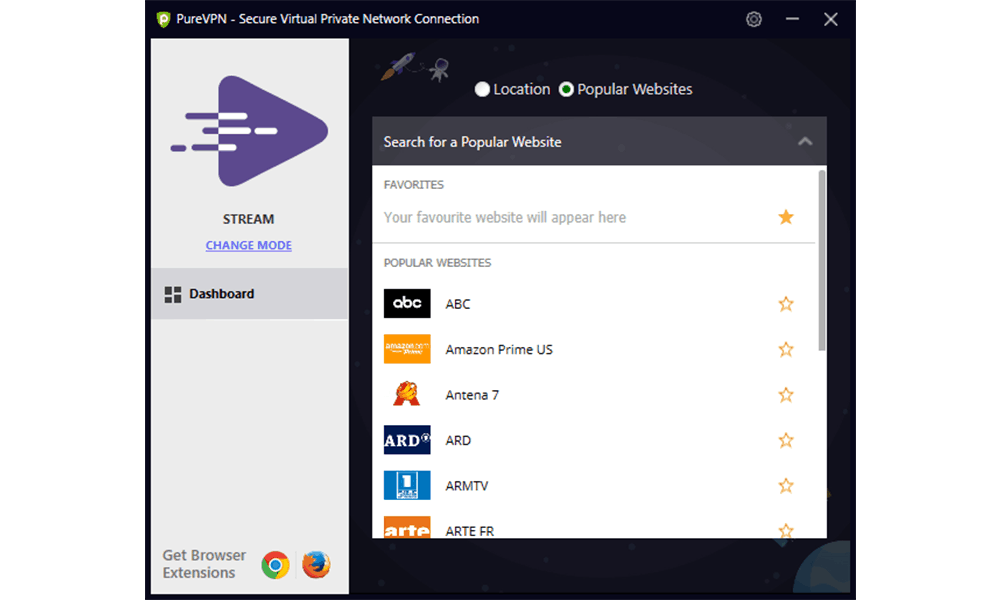Click the Get Browser Extensions label
The image size is (1000, 600).
(x=204, y=564)
